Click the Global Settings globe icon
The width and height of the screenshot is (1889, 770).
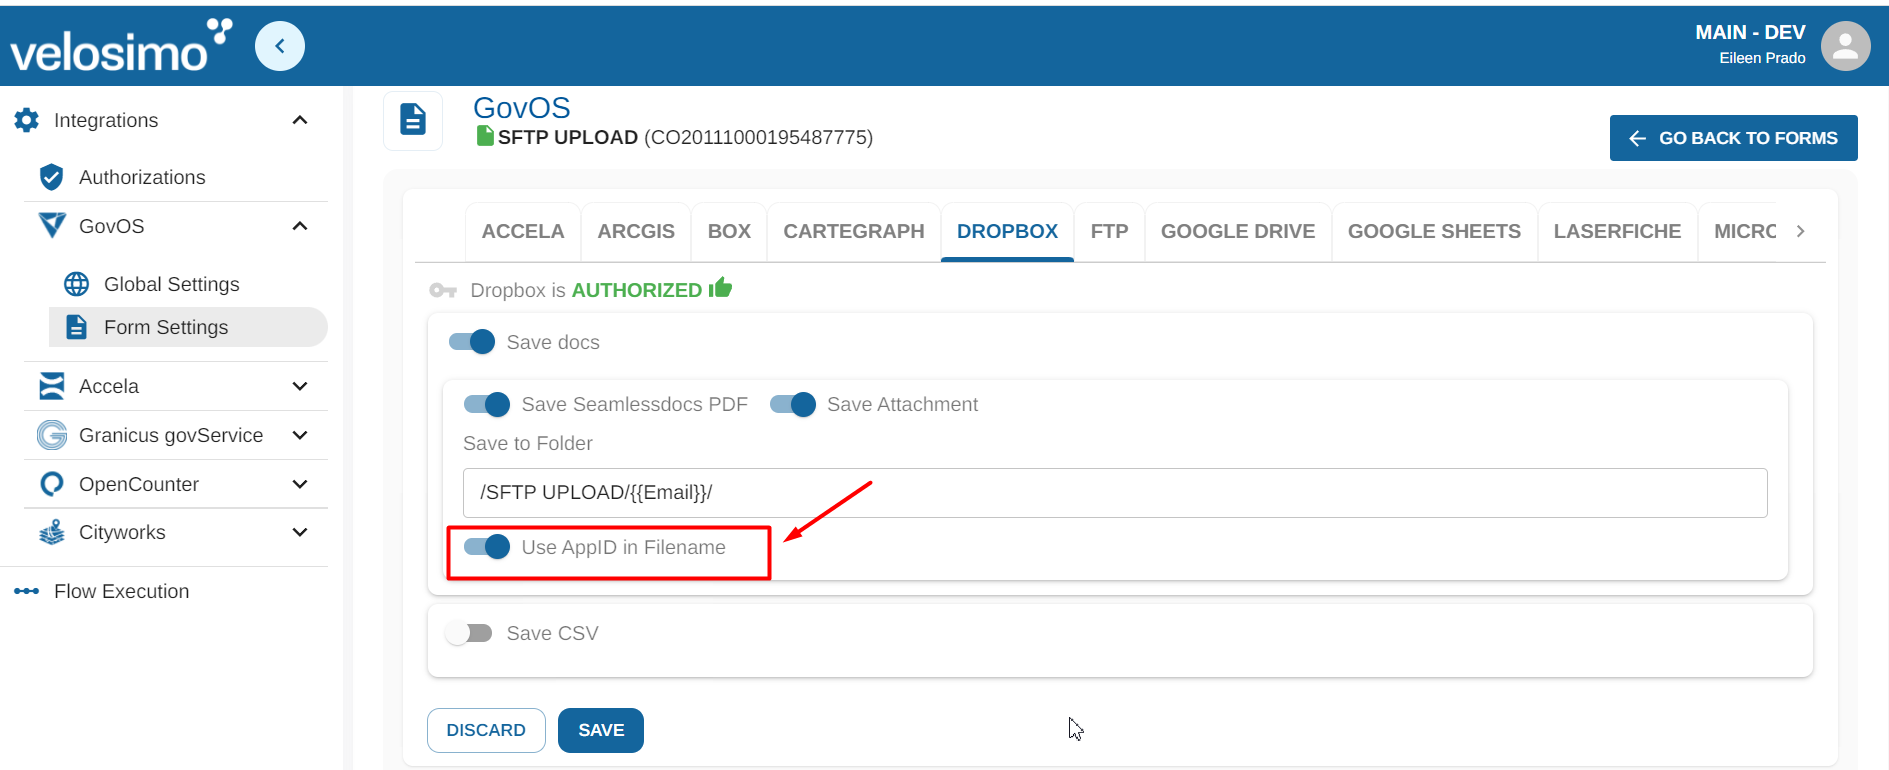point(77,284)
